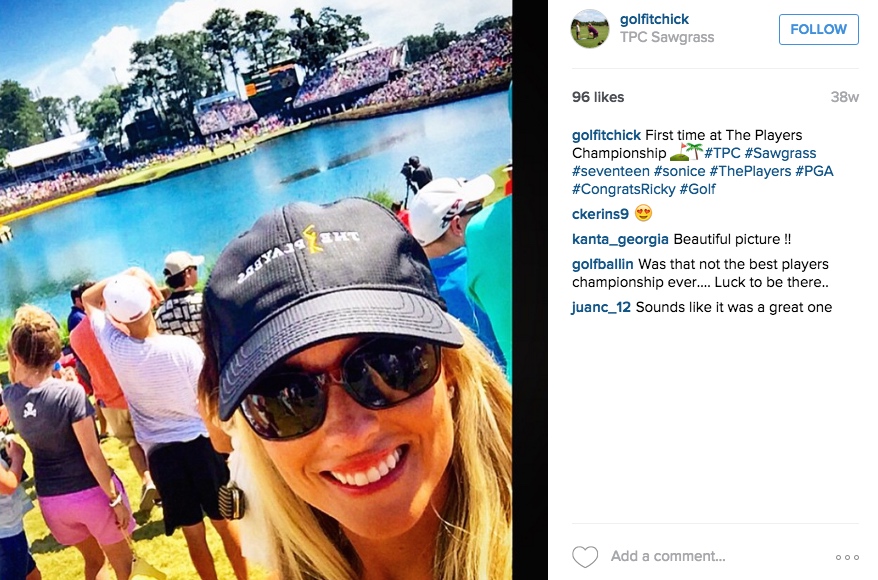
Task: Click the 38w timestamp
Action: [x=844, y=97]
